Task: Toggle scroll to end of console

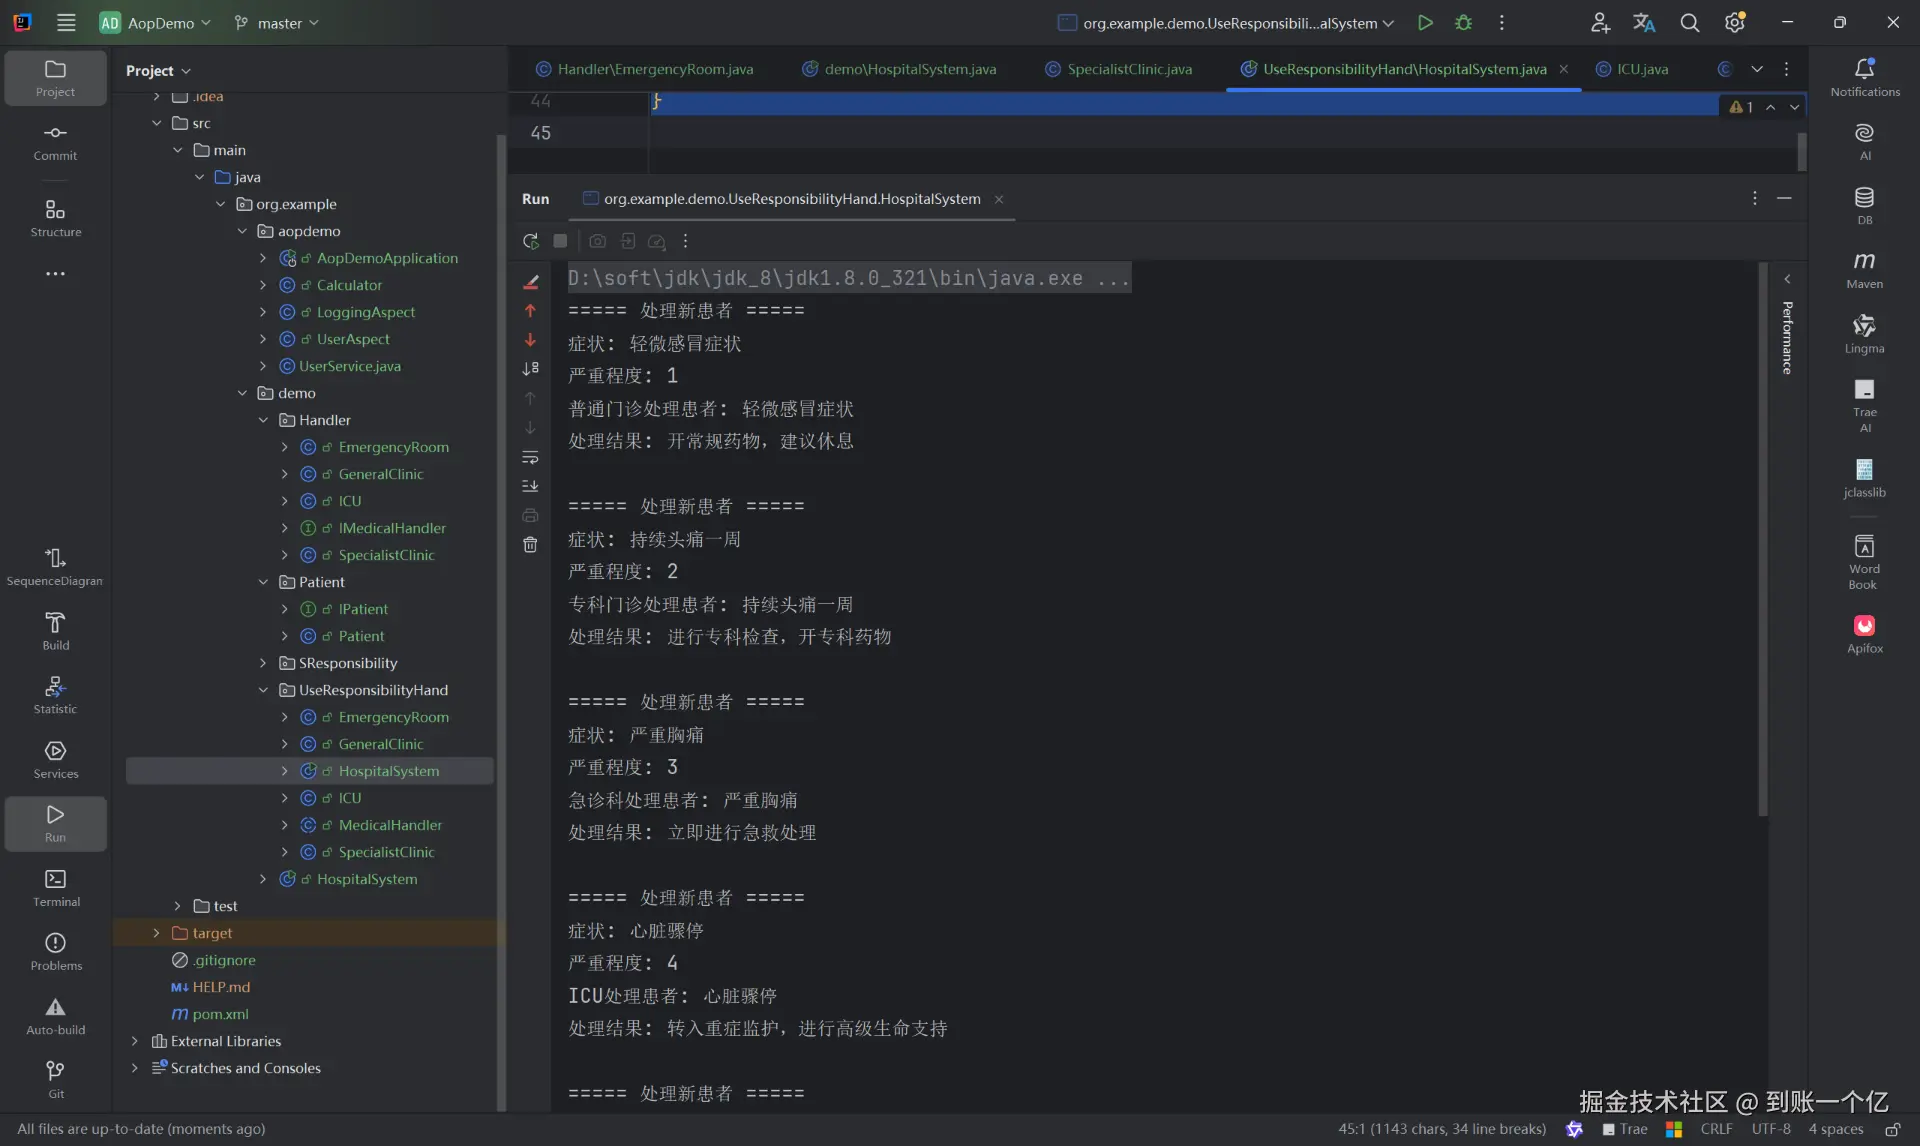Action: [530, 487]
